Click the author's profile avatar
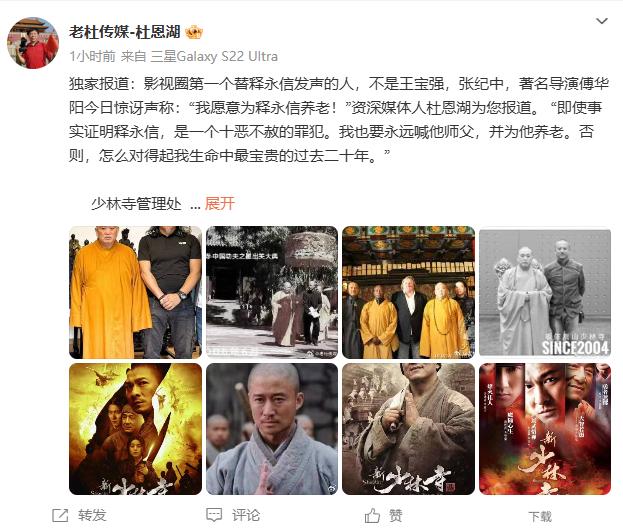This screenshot has height=531, width=623. [33, 43]
